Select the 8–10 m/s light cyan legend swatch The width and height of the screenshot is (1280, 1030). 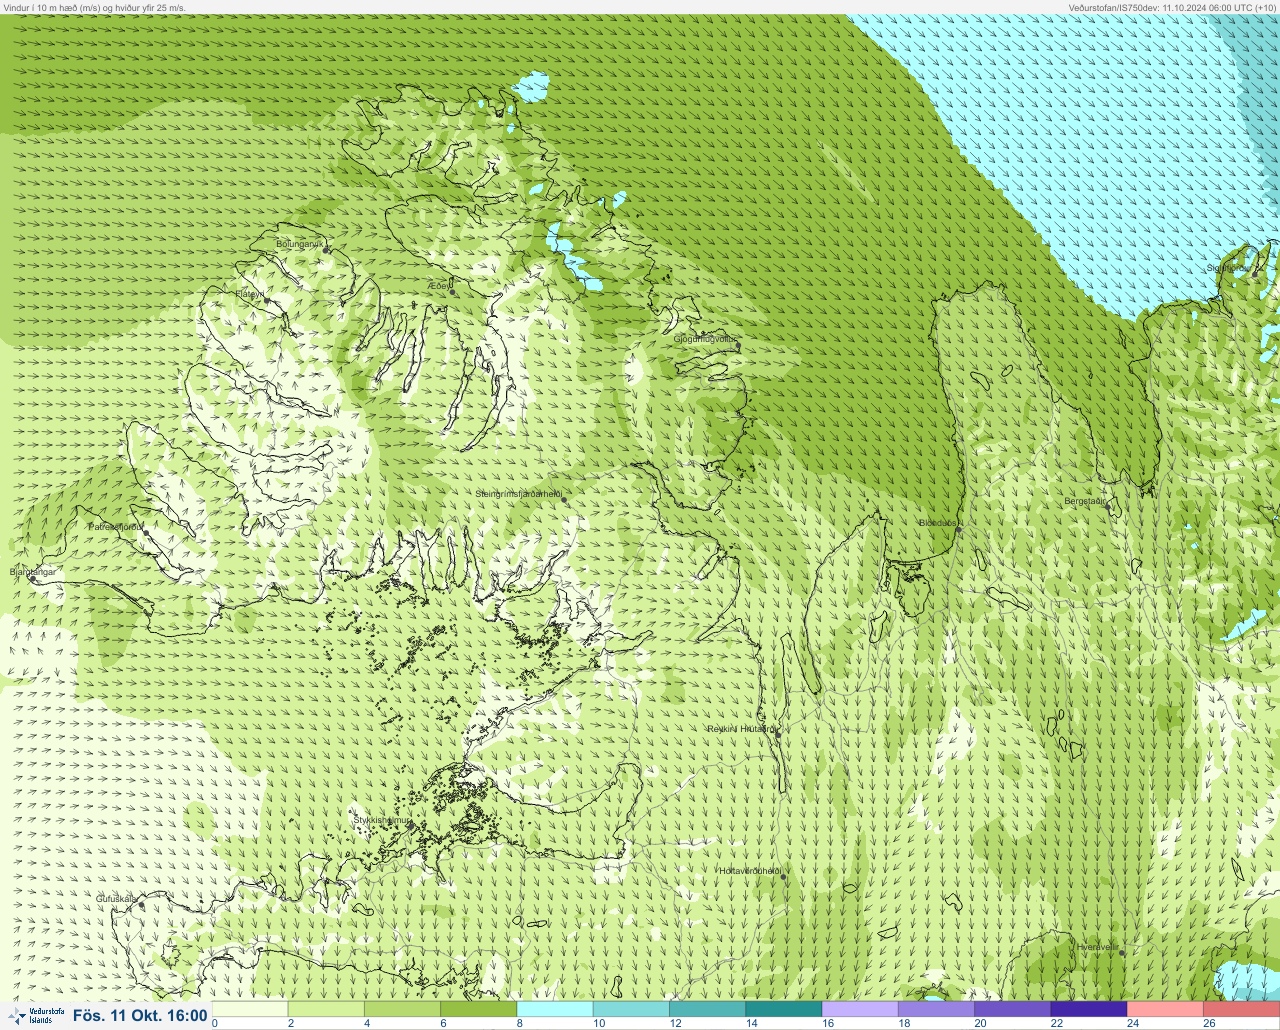[554, 1009]
